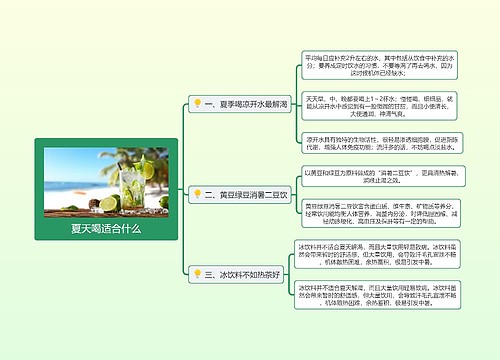Select the note starting 黄豆绿豆消暑二豆饮富含蛋白质
This screenshot has width=500, height=360.
[x=381, y=213]
